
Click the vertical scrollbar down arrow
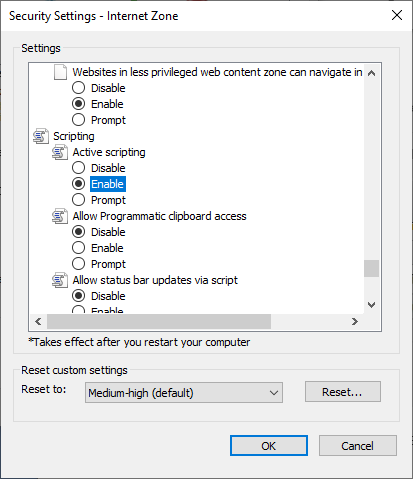371,305
